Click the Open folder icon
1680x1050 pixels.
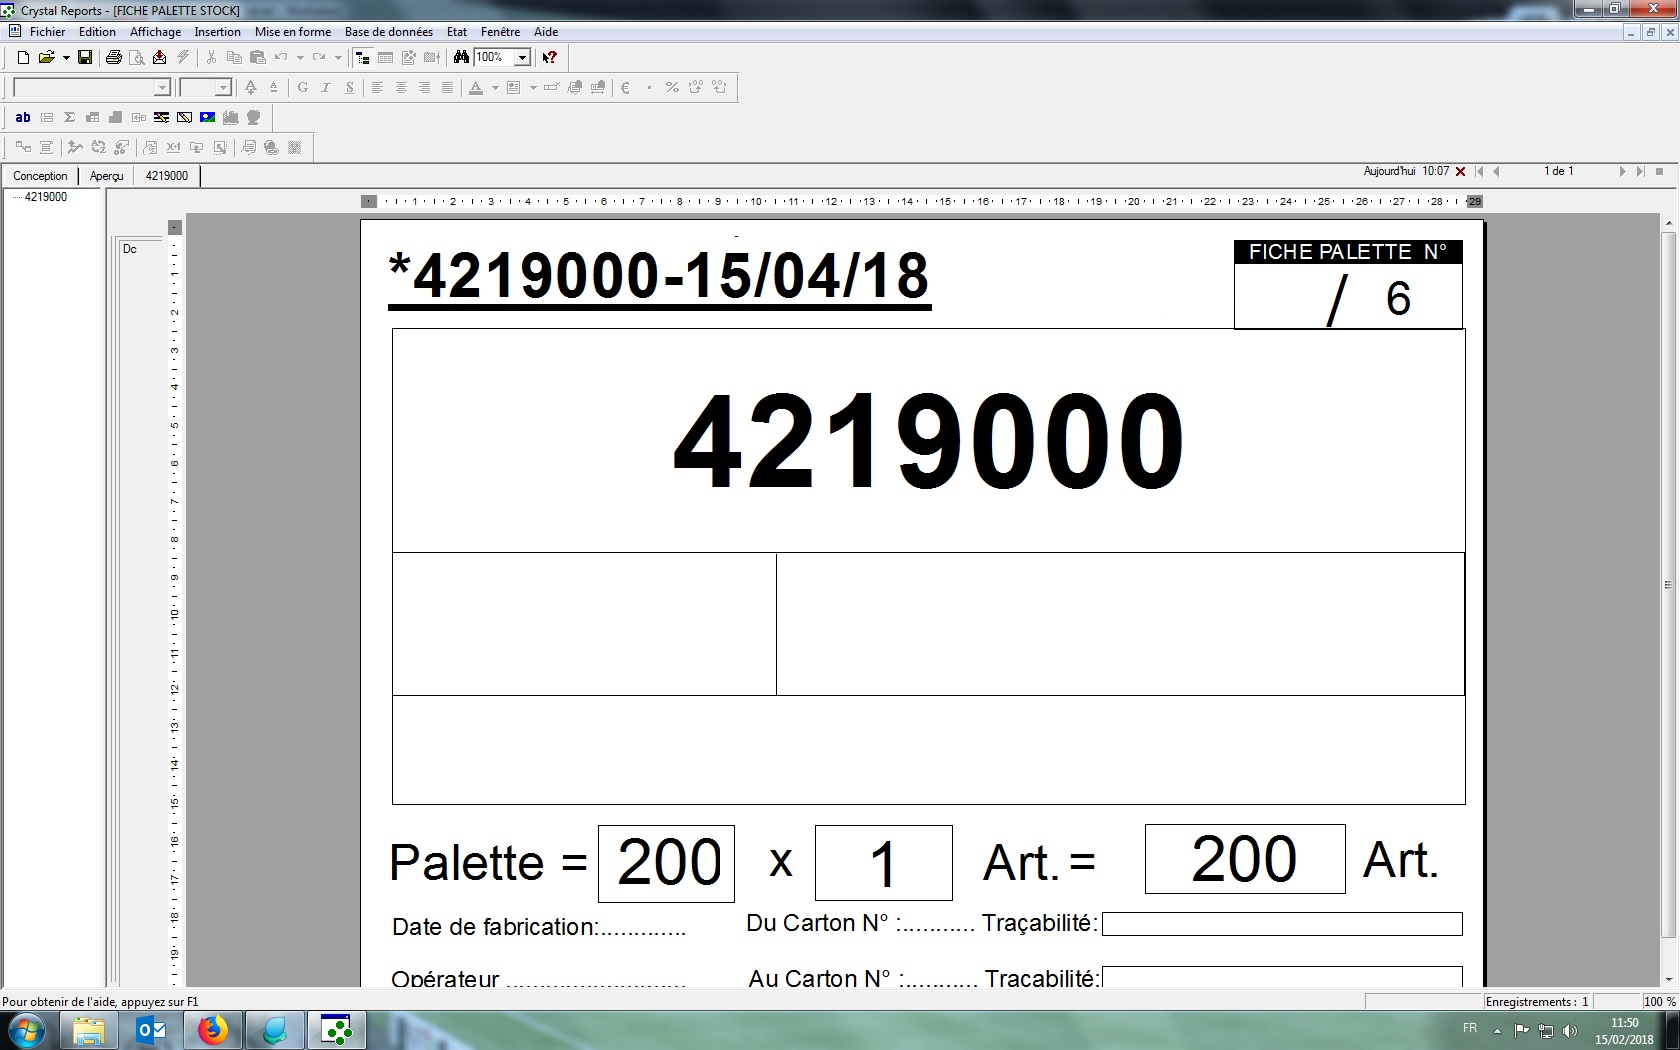point(46,58)
